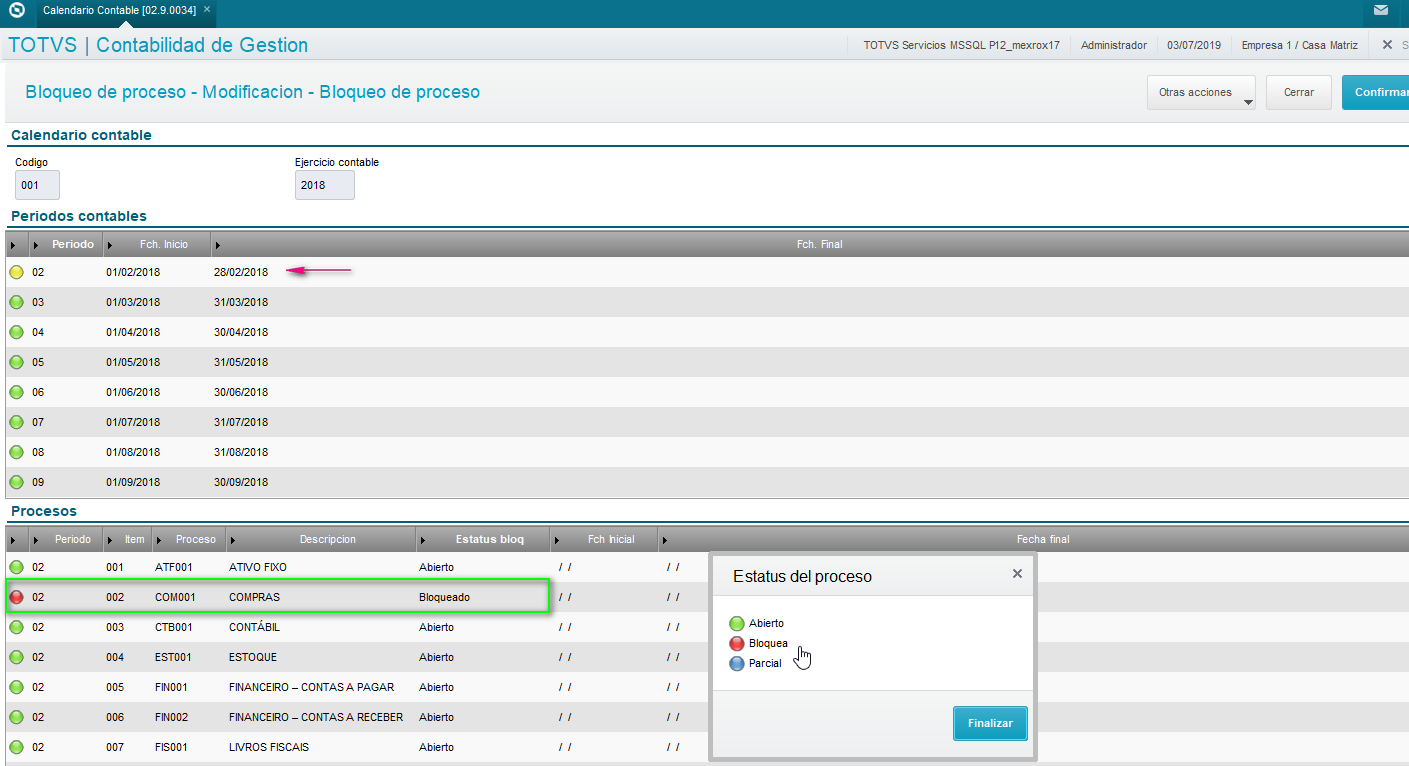Click green status icon of period 07
Screen dimensions: 1409x766
click(16, 422)
